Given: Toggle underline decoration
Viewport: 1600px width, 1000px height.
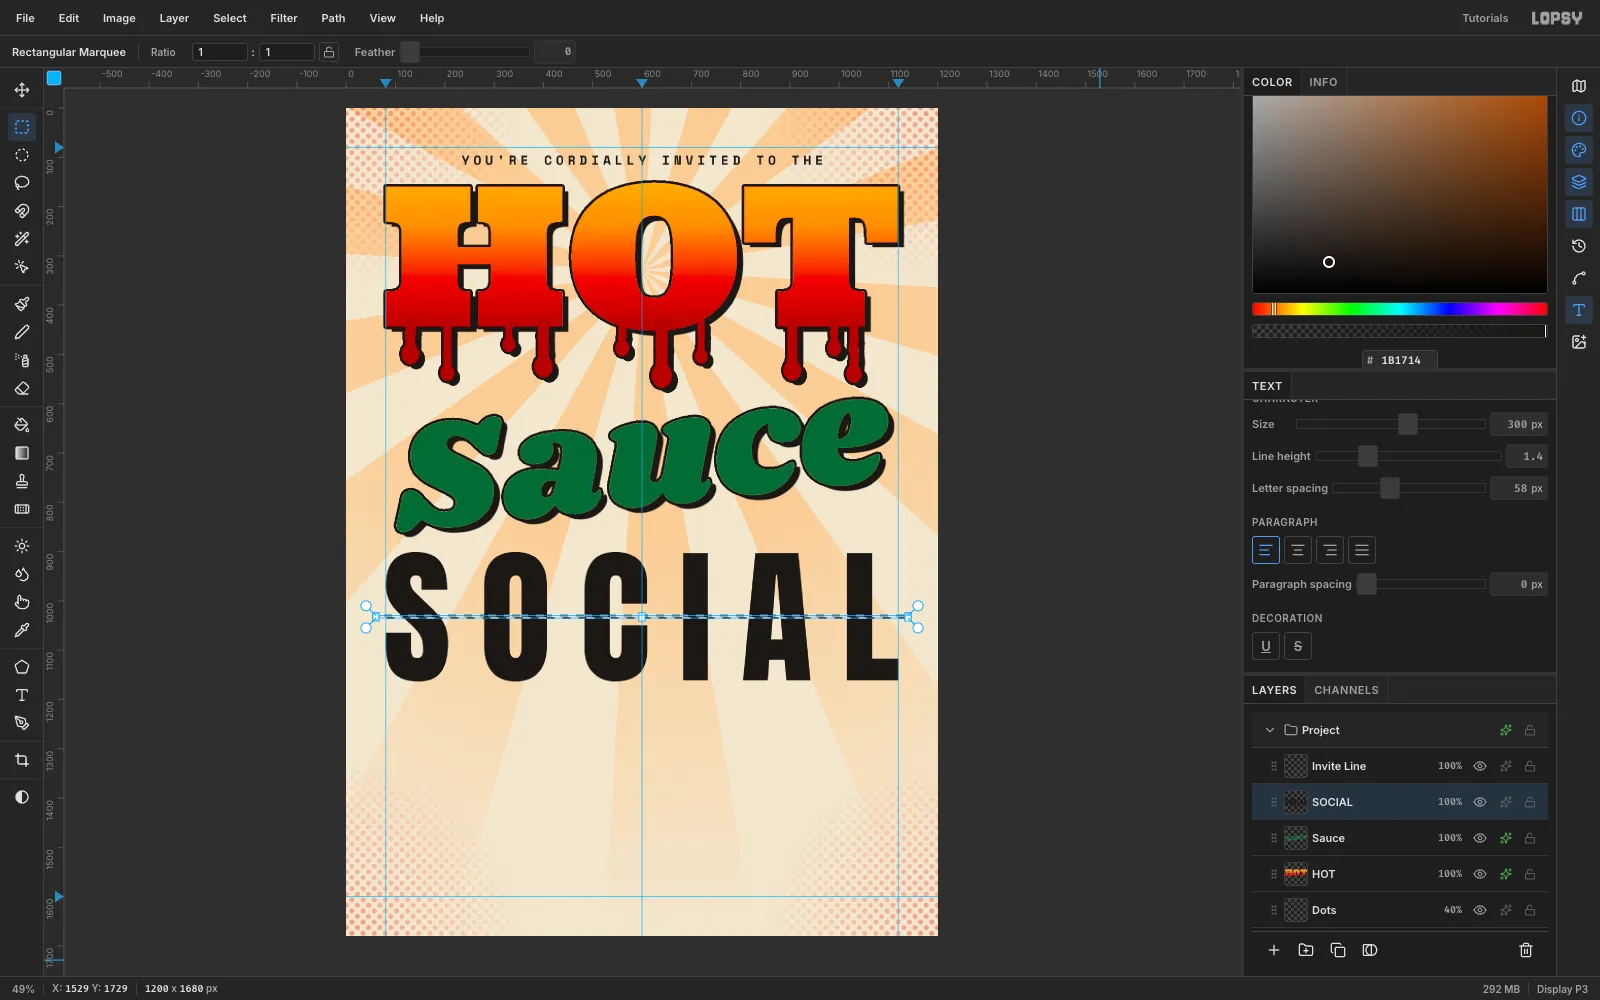Looking at the screenshot, I should pos(1266,646).
